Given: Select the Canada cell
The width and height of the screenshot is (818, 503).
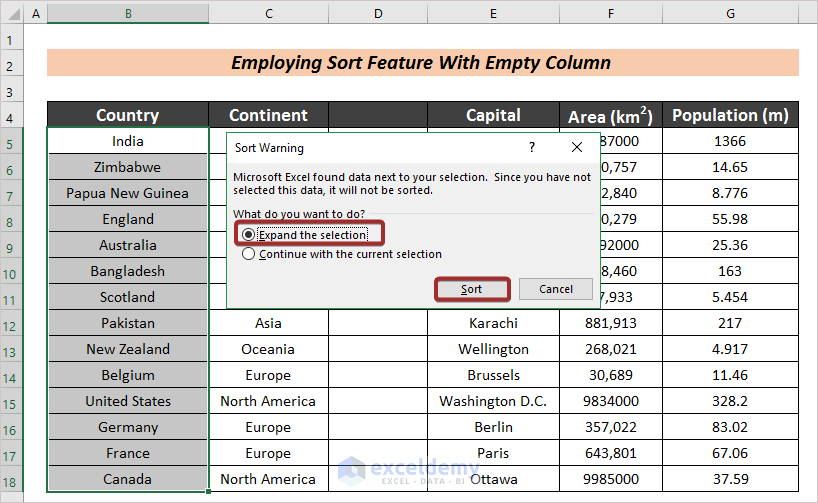Looking at the screenshot, I should pyautogui.click(x=128, y=479).
